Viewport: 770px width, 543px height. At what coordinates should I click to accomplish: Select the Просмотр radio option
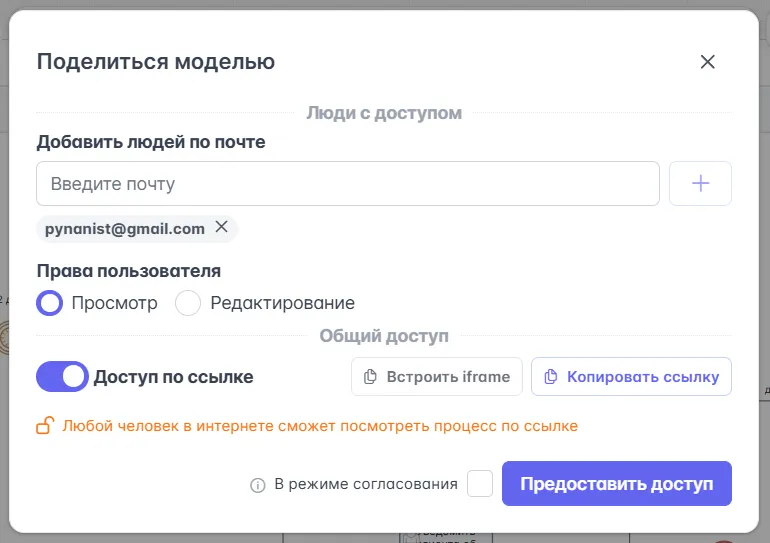pyautogui.click(x=50, y=303)
